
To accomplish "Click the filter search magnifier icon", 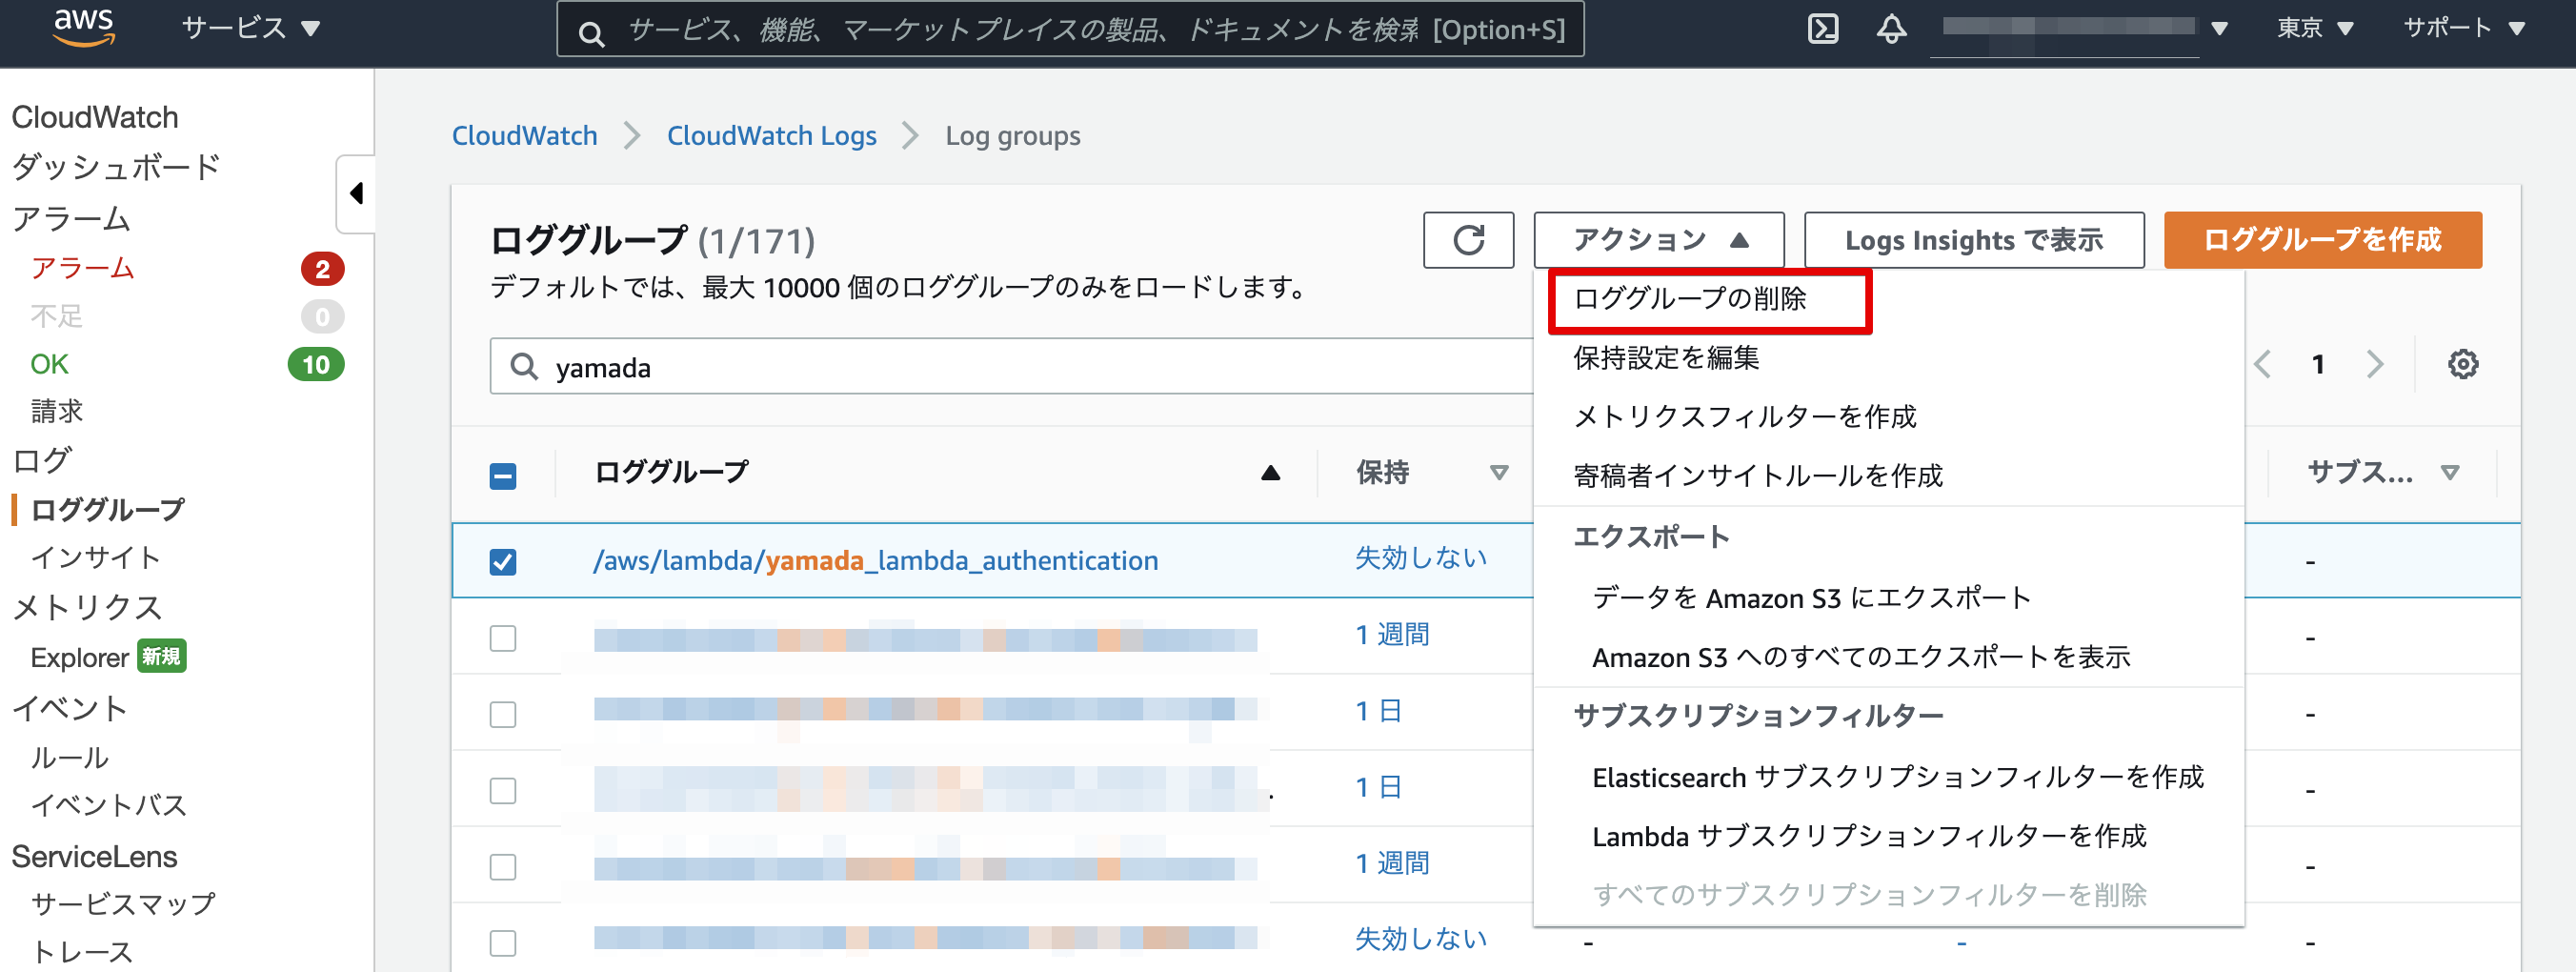I will pyautogui.click(x=523, y=366).
